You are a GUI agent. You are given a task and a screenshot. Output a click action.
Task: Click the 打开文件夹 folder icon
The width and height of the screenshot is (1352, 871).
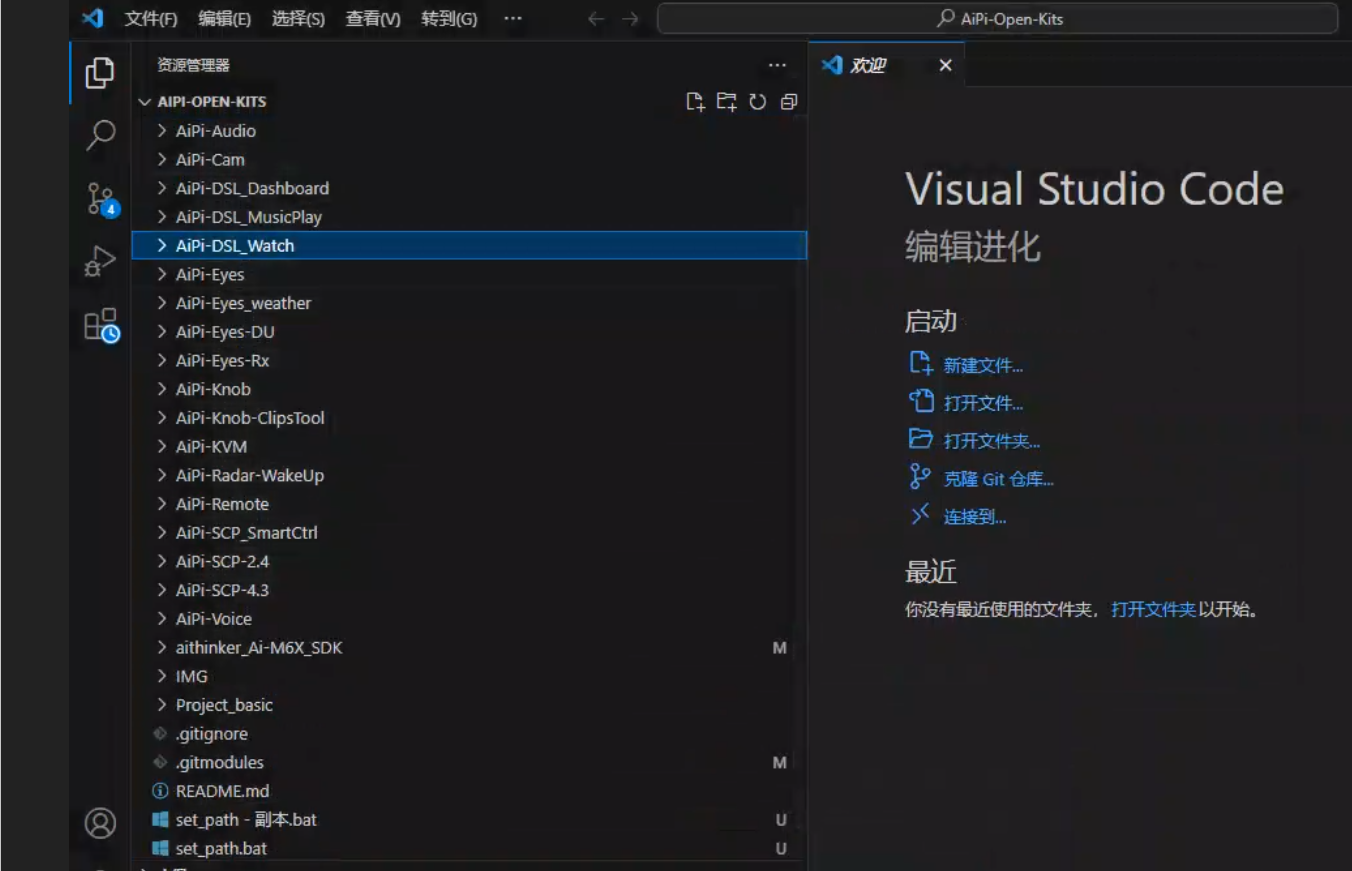coord(920,438)
